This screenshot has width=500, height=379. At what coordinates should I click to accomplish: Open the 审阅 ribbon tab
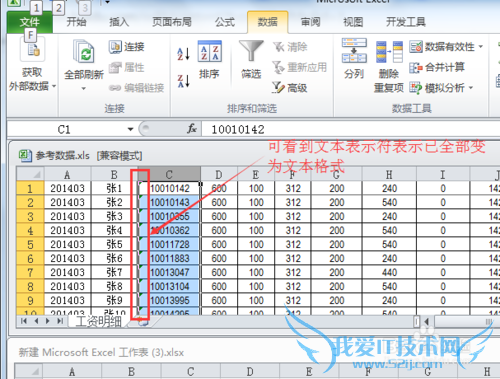coord(311,22)
